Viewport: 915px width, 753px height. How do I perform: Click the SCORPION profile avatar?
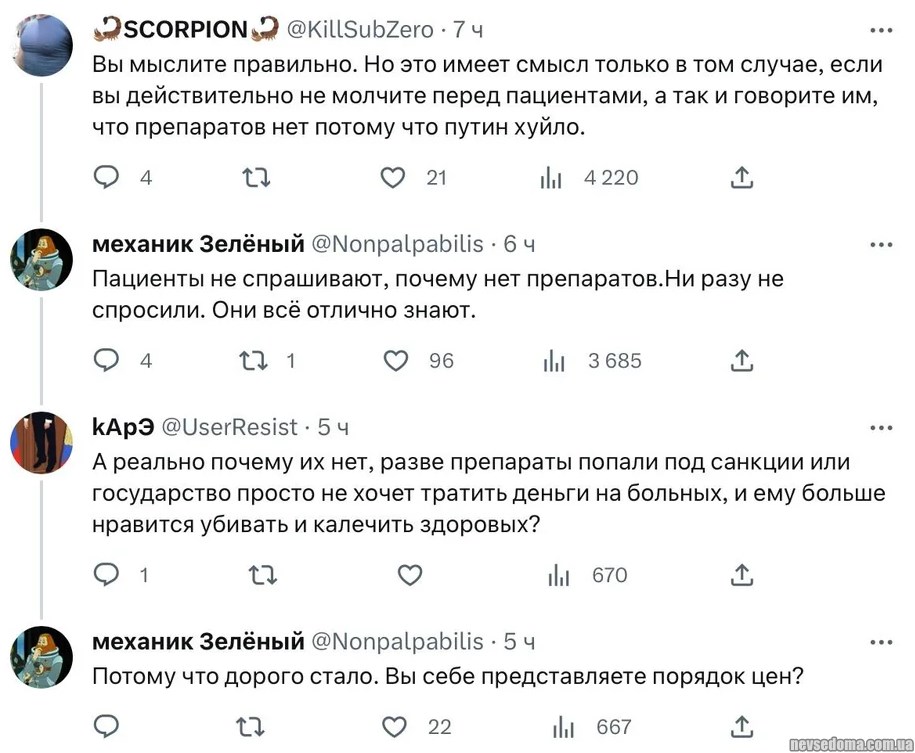pyautogui.click(x=41, y=45)
